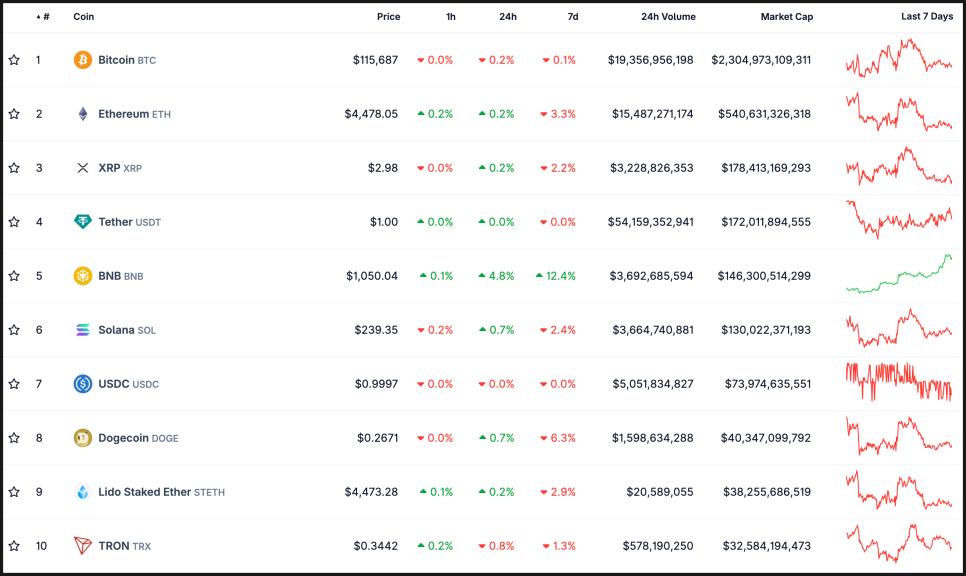Add BNB to favorites star

[14, 276]
